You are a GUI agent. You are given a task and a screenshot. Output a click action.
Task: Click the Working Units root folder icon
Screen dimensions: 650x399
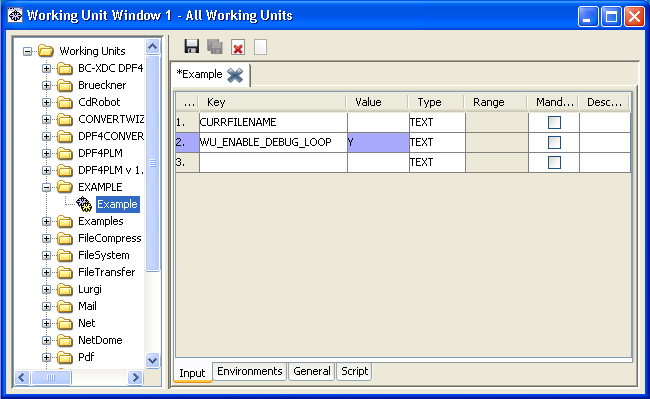tap(46, 51)
